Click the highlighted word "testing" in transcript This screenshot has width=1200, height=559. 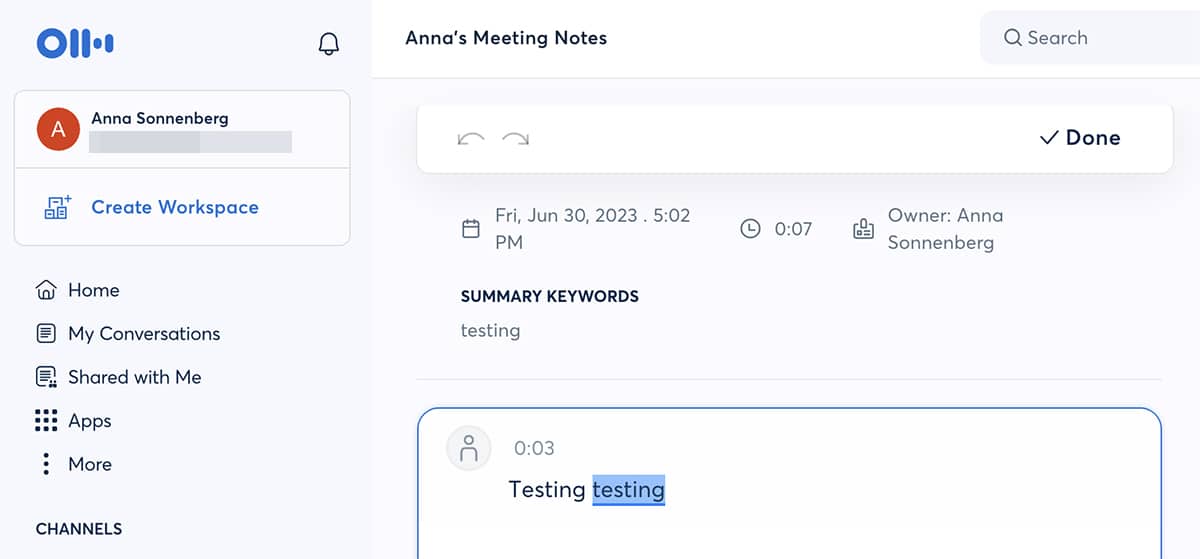(x=628, y=490)
